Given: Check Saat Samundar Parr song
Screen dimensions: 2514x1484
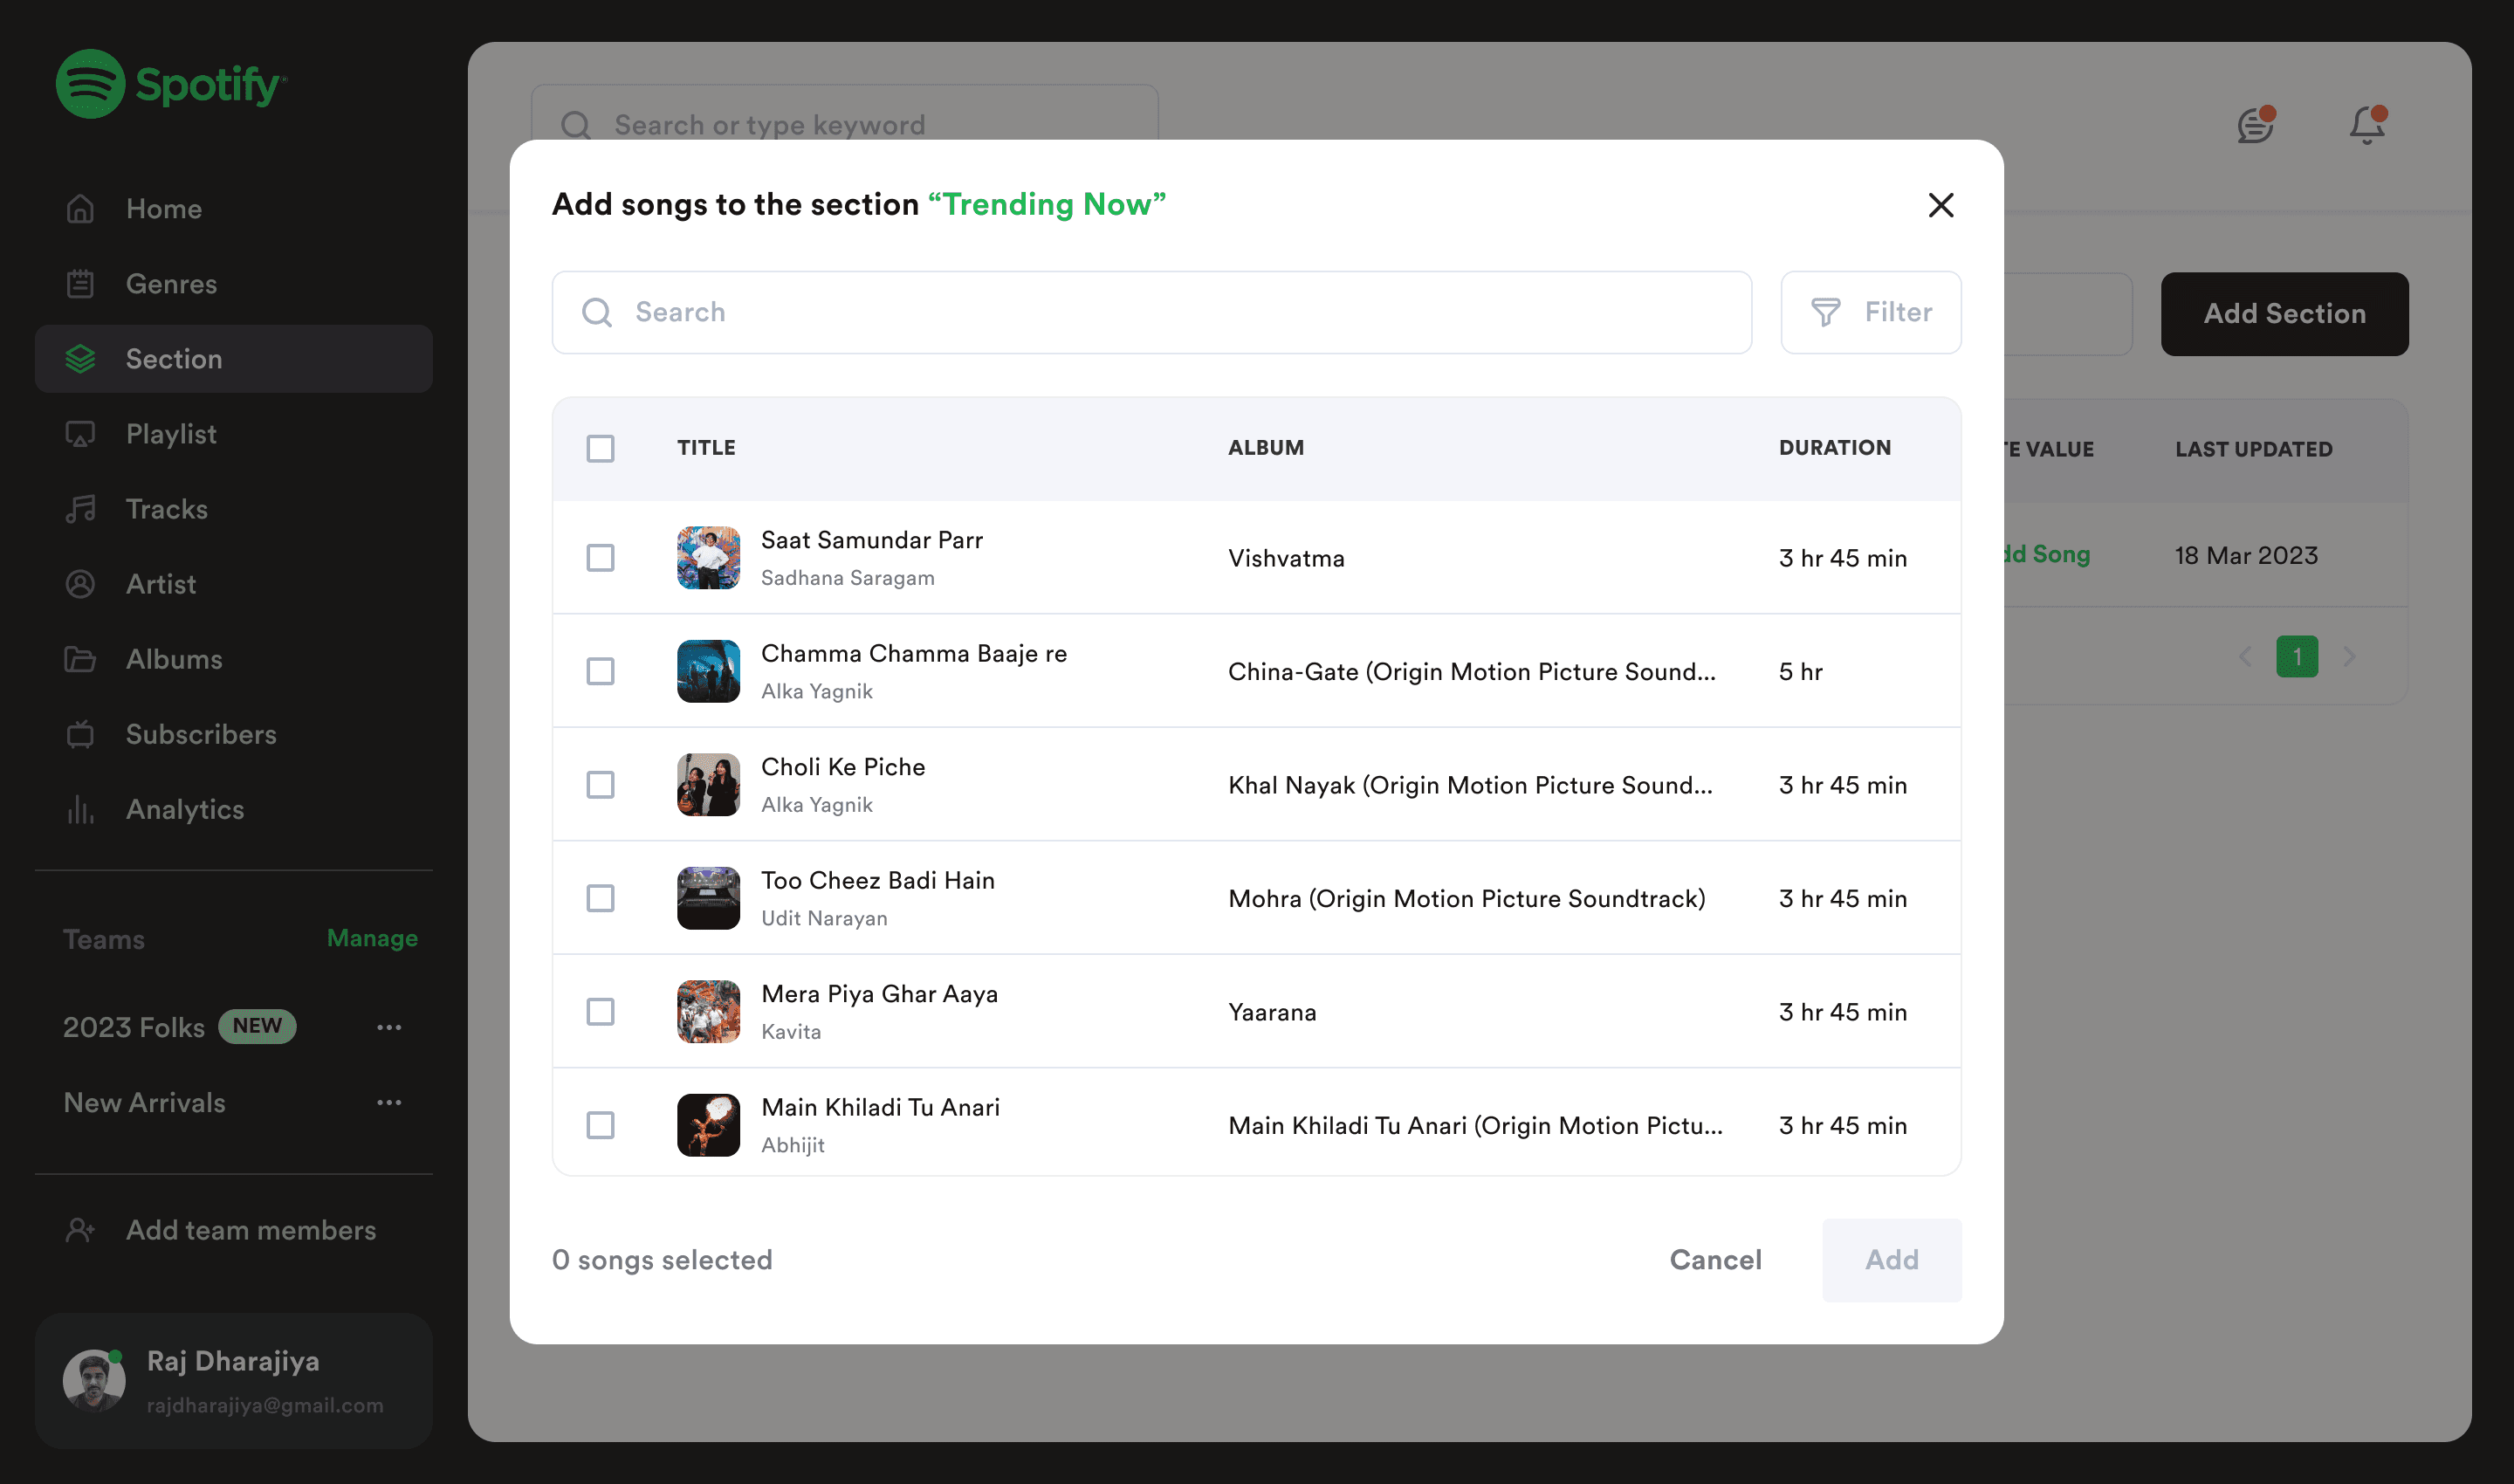Looking at the screenshot, I should 600,558.
